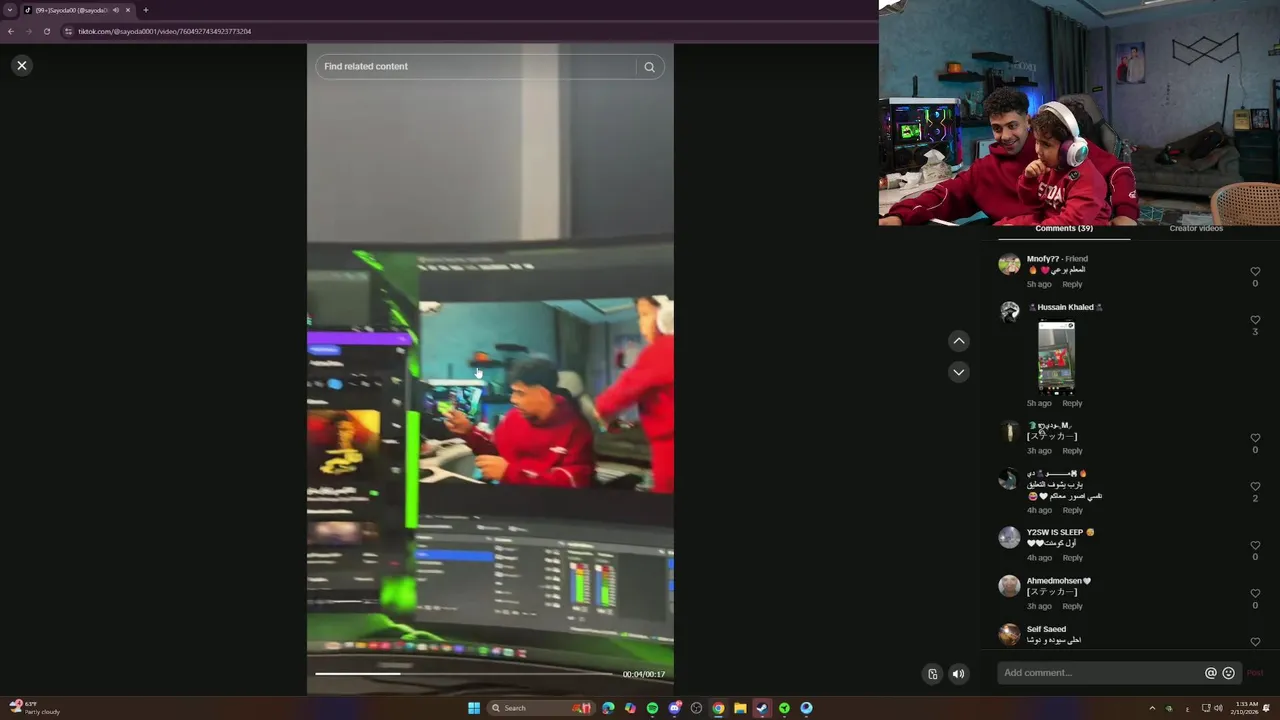Viewport: 1280px width, 720px height.
Task: Switch to the Comments (39) tab
Action: 1064,229
